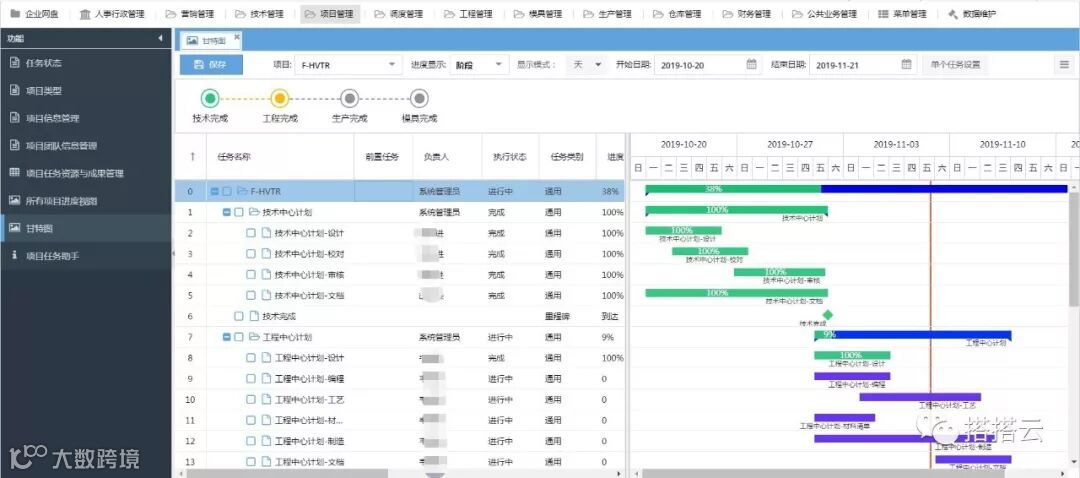Open the 显示模式 天 dropdown
Image resolution: width=1080 pixels, height=478 pixels.
tap(586, 65)
